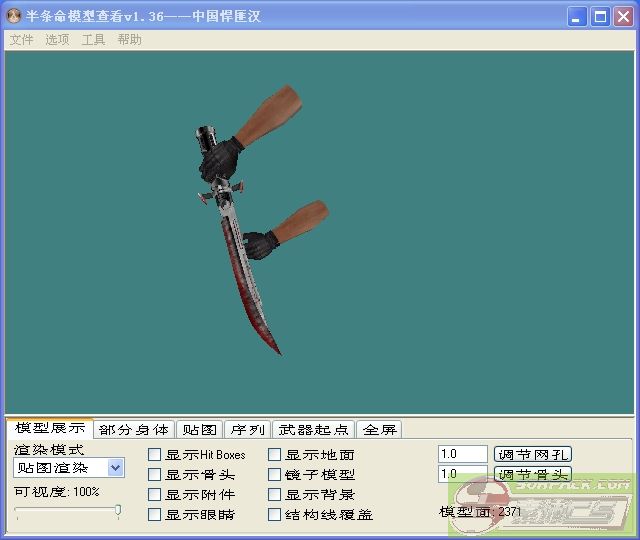This screenshot has height=540, width=640.
Task: Open the 工具 menu
Action: click(x=93, y=40)
